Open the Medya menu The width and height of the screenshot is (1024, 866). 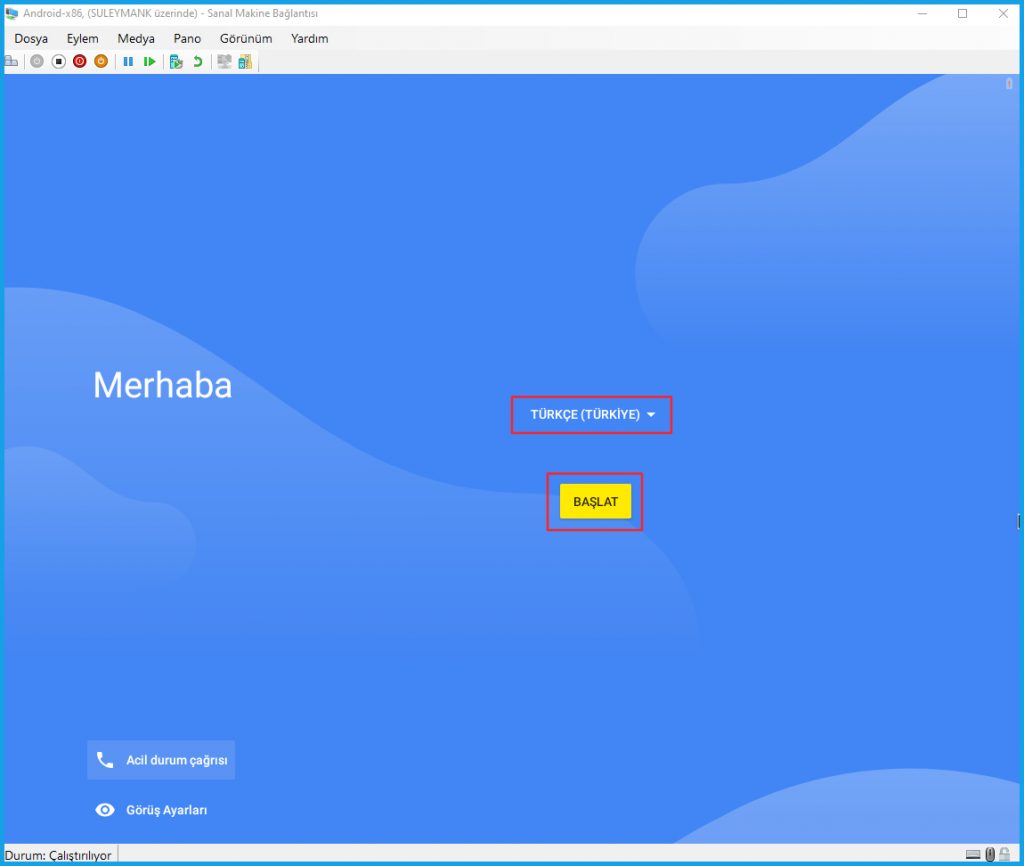[136, 39]
